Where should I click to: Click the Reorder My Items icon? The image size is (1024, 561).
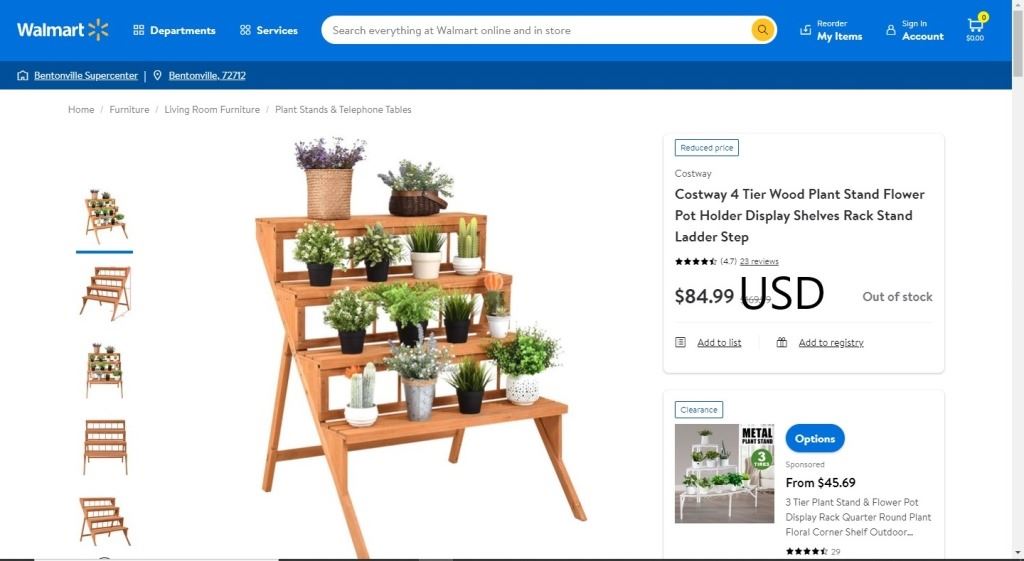[805, 30]
